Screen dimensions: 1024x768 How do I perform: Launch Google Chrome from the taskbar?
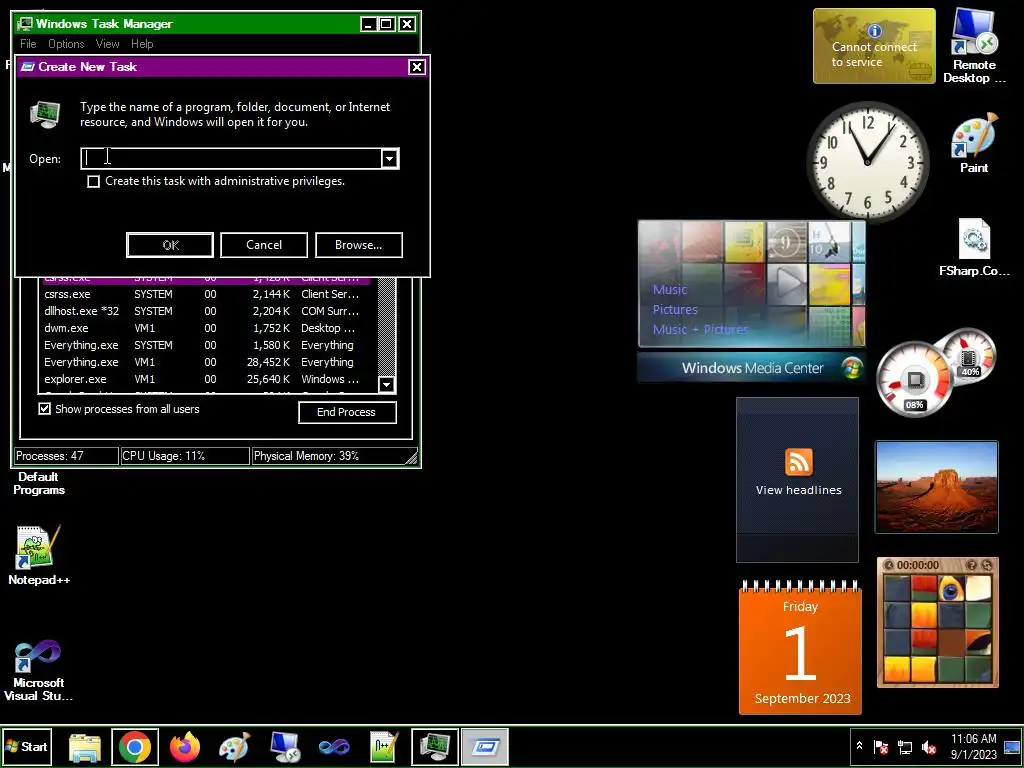coord(135,747)
